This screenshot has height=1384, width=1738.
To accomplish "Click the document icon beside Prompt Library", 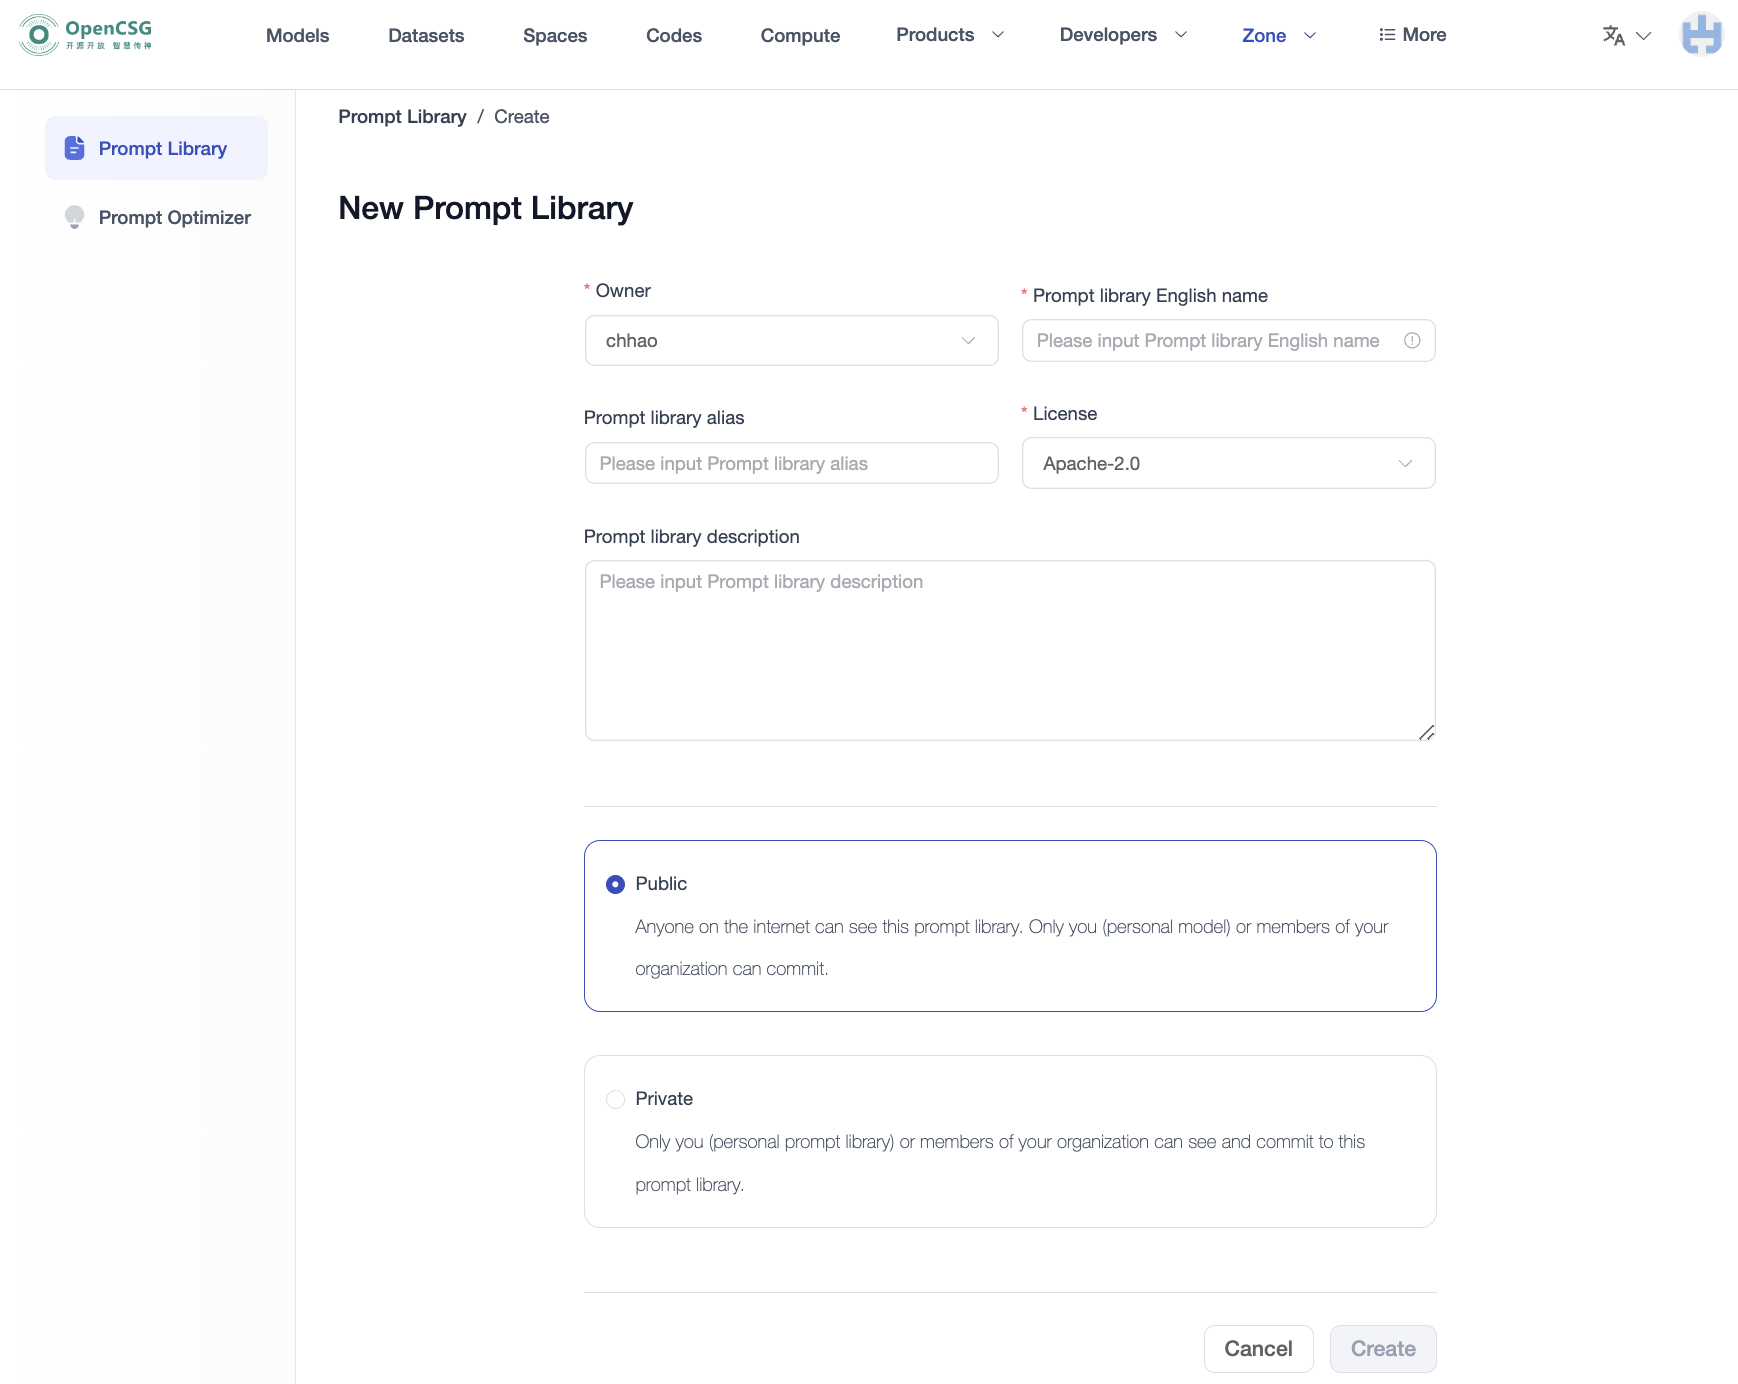I will click(x=74, y=147).
